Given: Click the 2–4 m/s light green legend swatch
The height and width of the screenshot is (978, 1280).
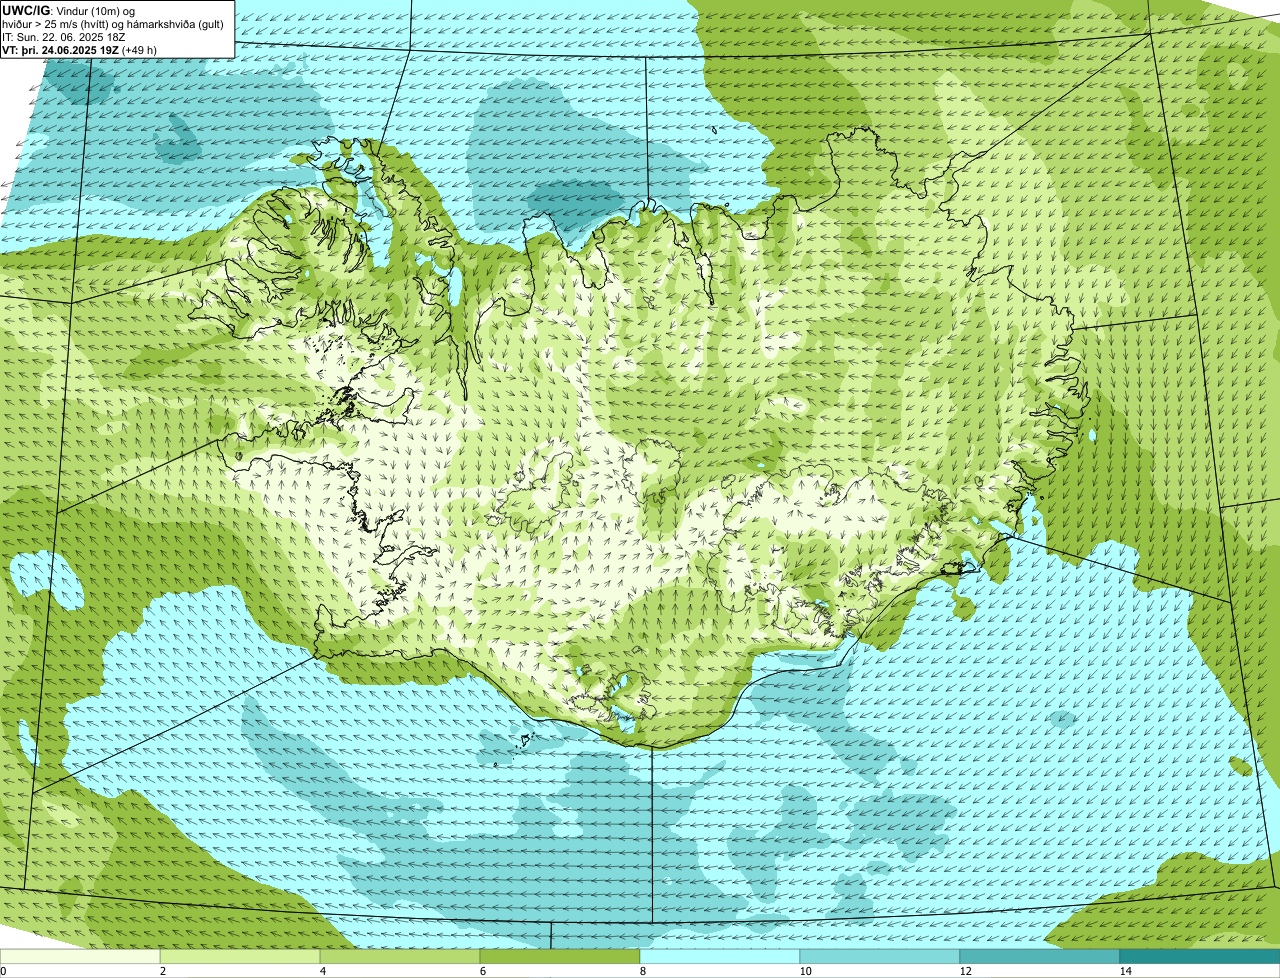Looking at the screenshot, I should (240, 957).
